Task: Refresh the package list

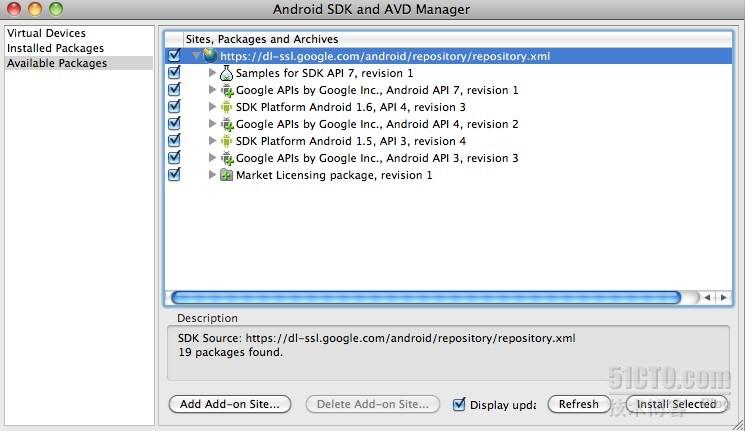Action: tap(579, 404)
